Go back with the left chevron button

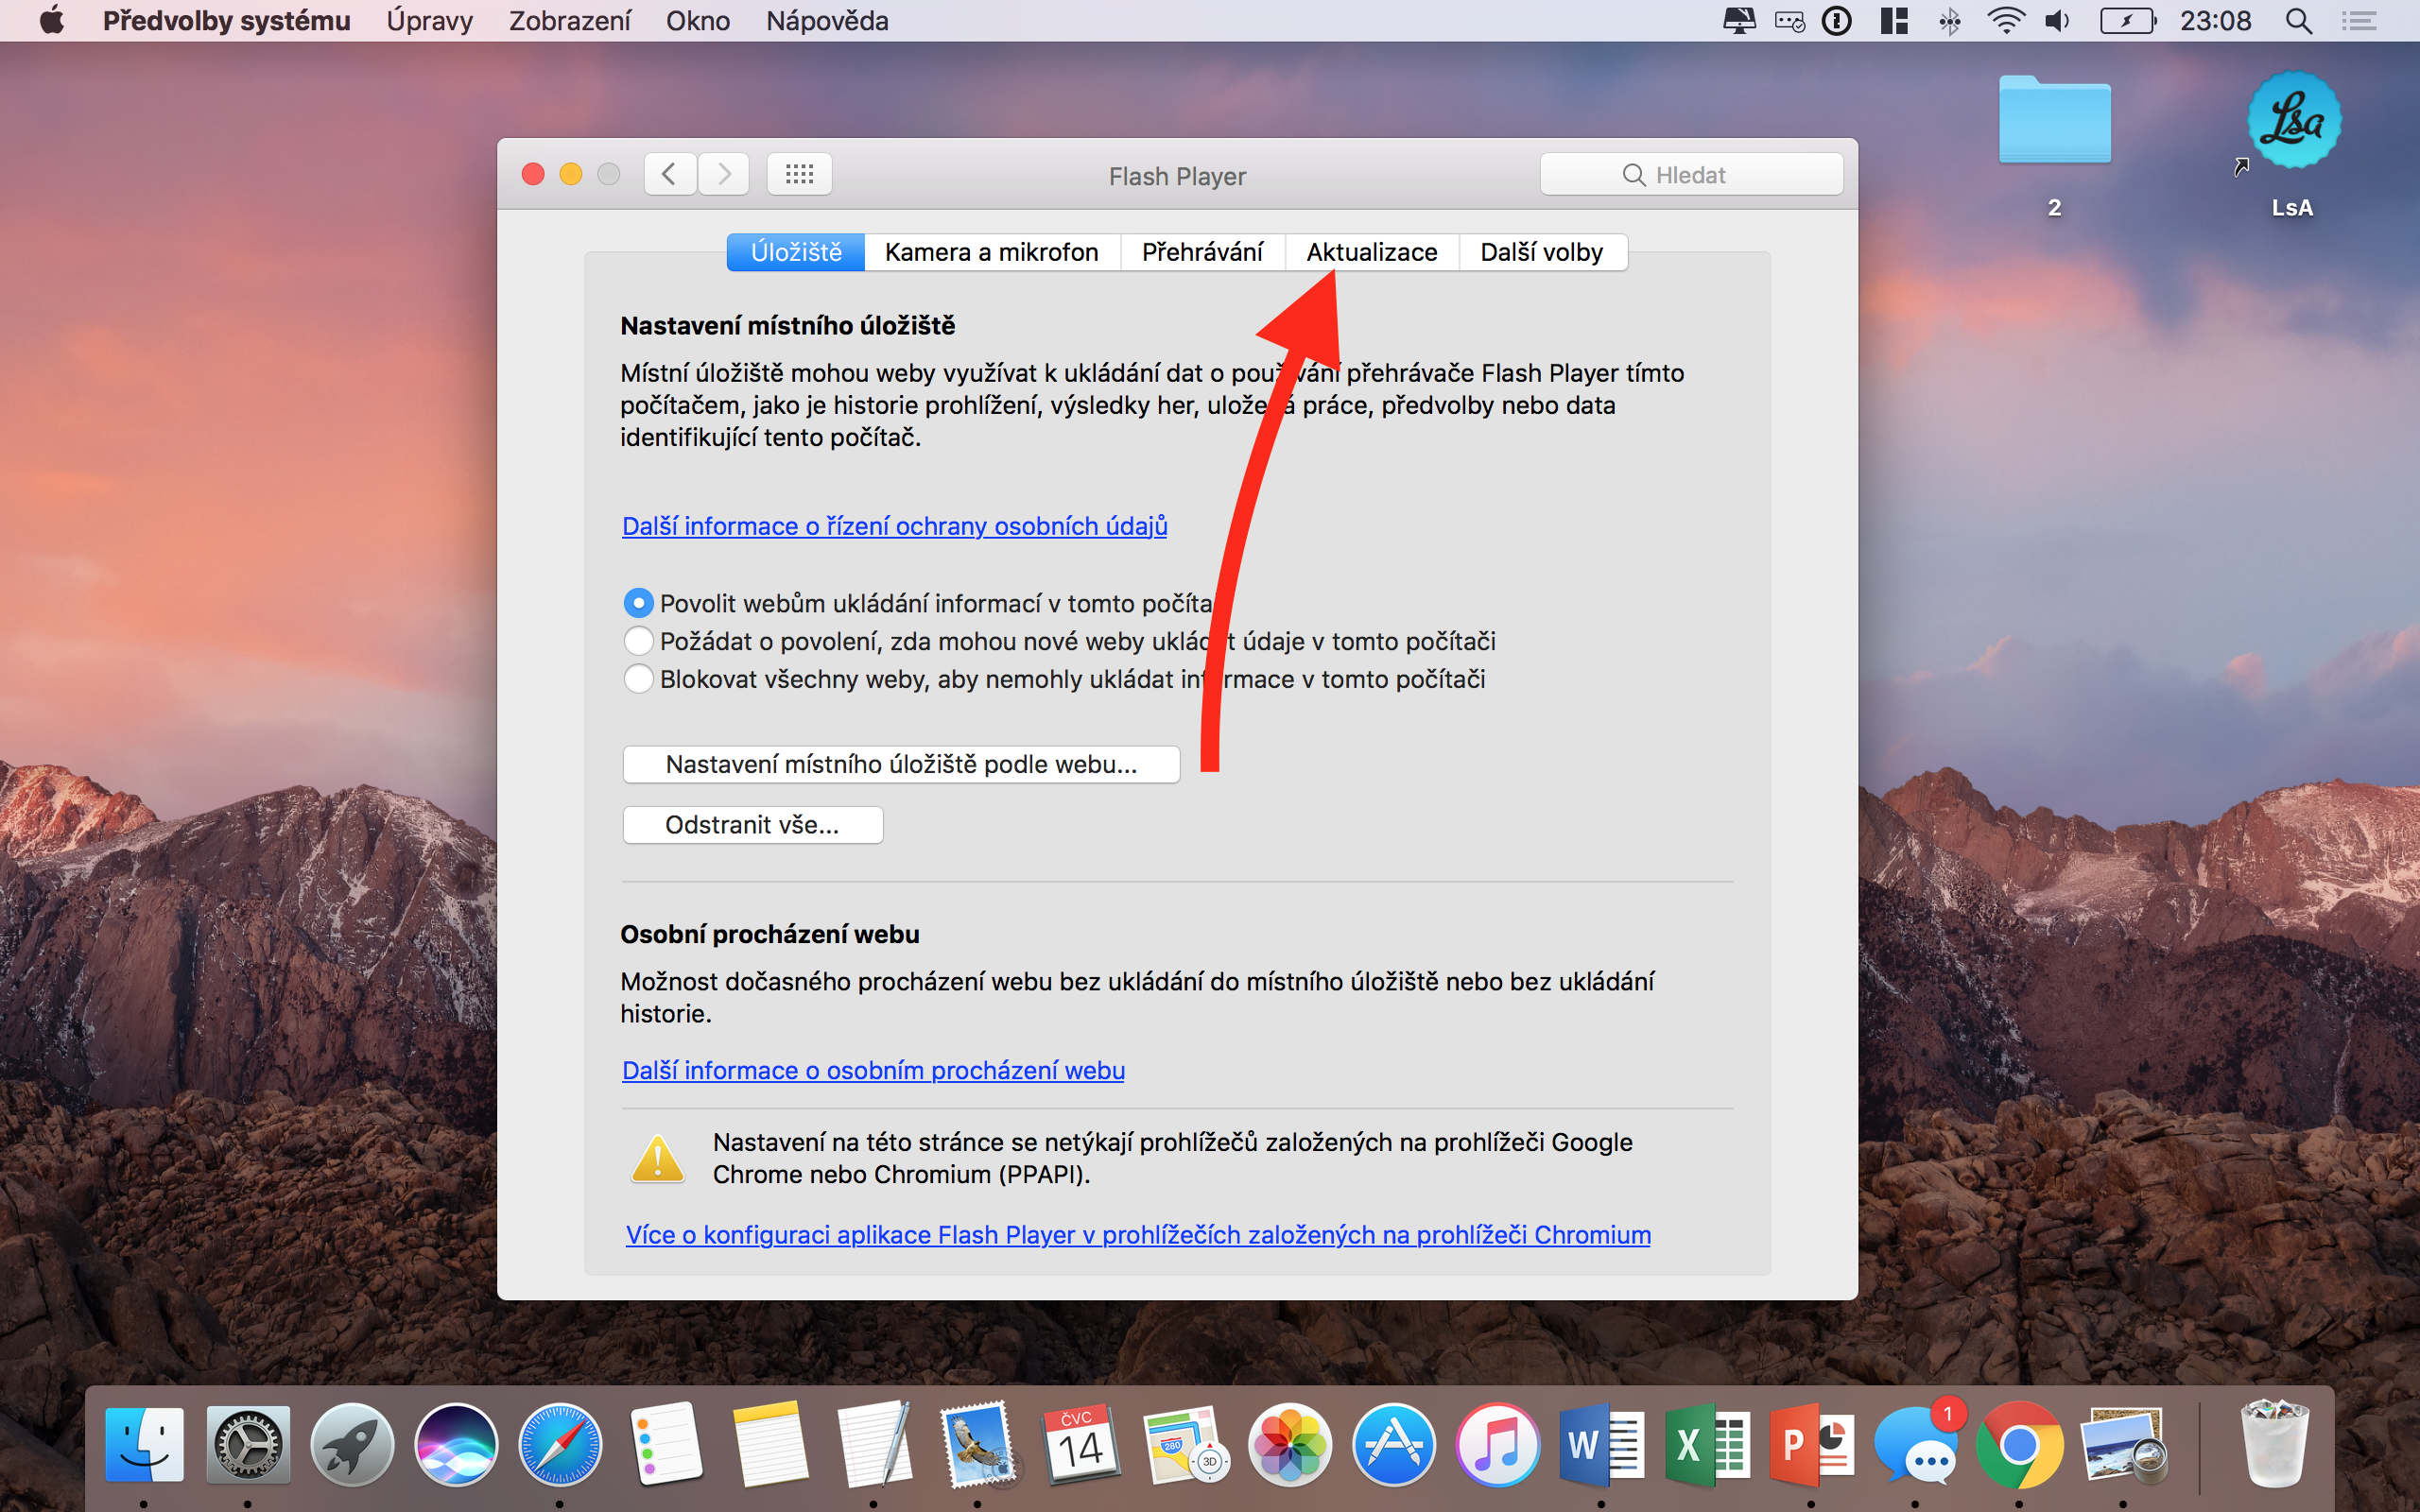[x=669, y=175]
